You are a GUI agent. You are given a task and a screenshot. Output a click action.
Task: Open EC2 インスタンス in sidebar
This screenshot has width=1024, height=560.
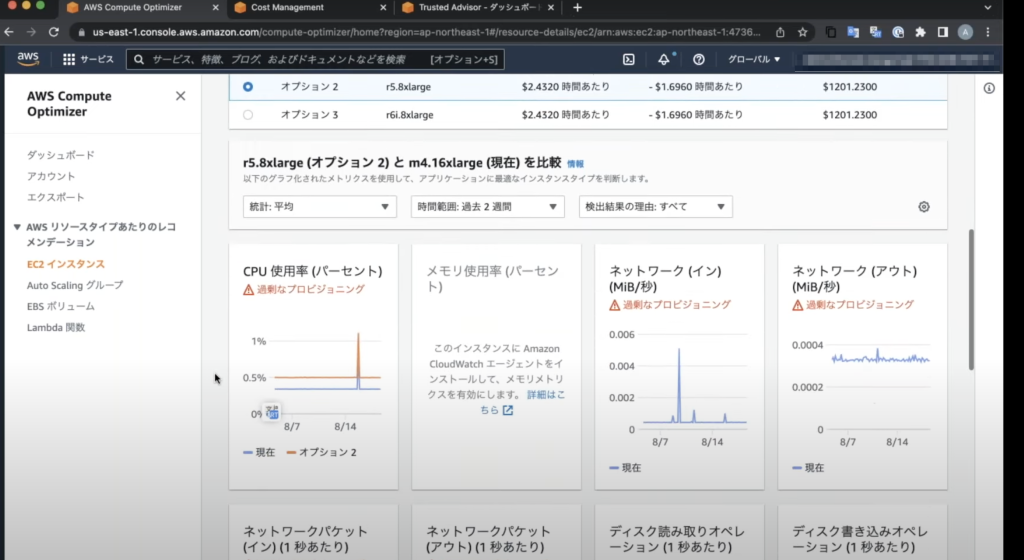(66, 264)
